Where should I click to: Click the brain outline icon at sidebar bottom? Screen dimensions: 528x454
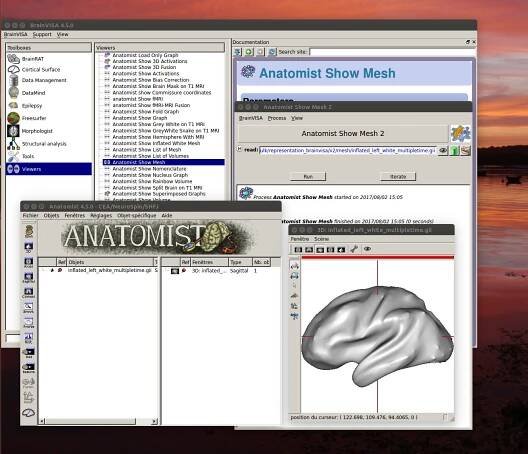click(x=29, y=413)
